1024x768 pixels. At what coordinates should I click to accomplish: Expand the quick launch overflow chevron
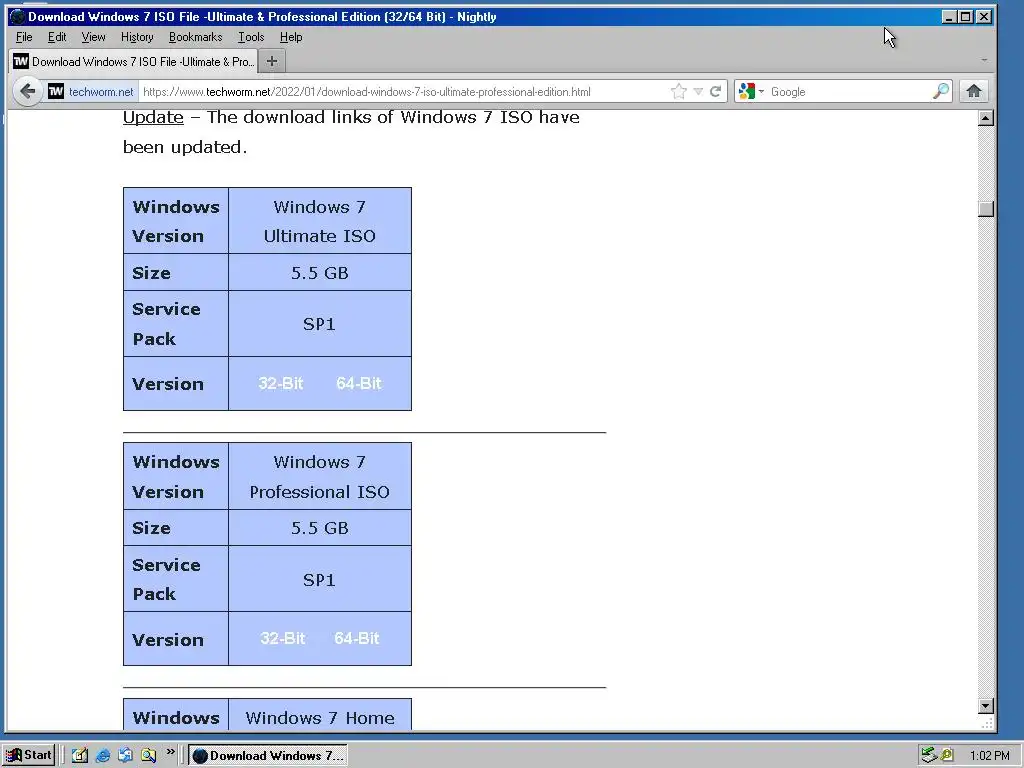point(170,752)
